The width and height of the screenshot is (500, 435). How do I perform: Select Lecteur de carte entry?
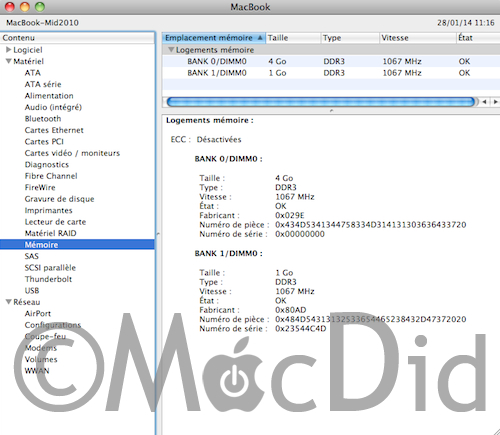pyautogui.click(x=55, y=222)
